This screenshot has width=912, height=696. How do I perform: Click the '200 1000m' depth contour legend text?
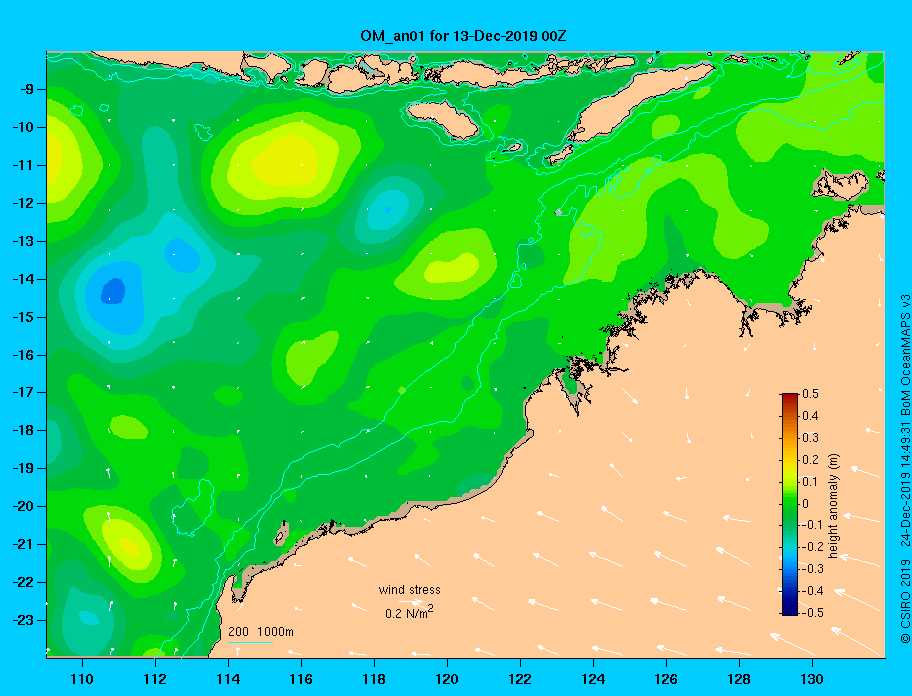pos(261,631)
